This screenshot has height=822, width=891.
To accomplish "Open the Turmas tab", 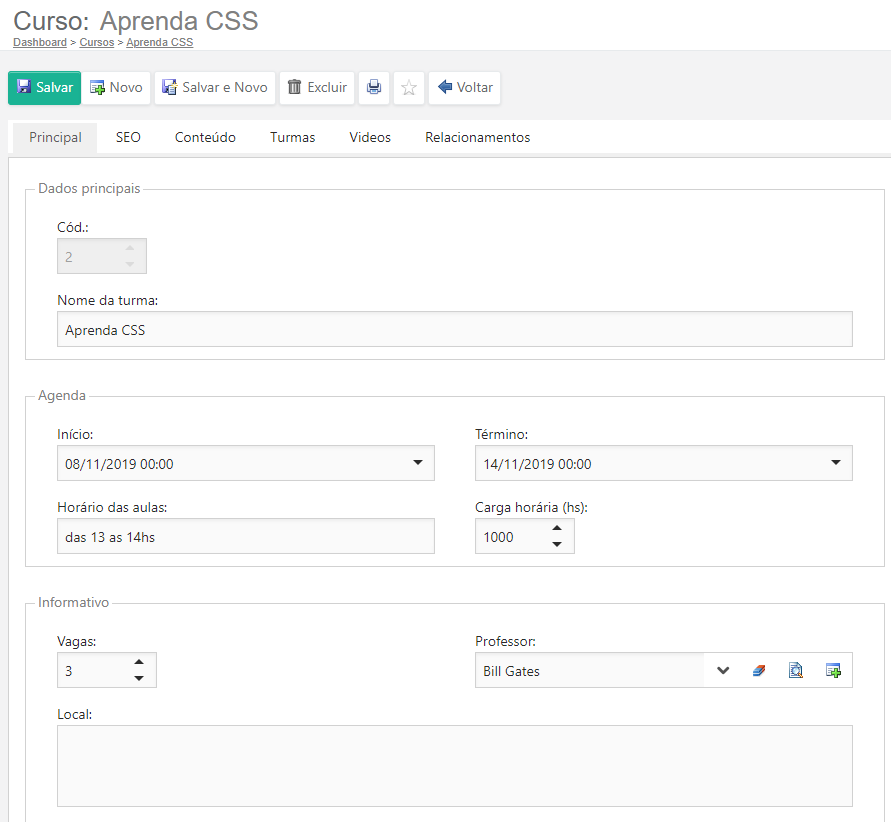I will tap(292, 138).
